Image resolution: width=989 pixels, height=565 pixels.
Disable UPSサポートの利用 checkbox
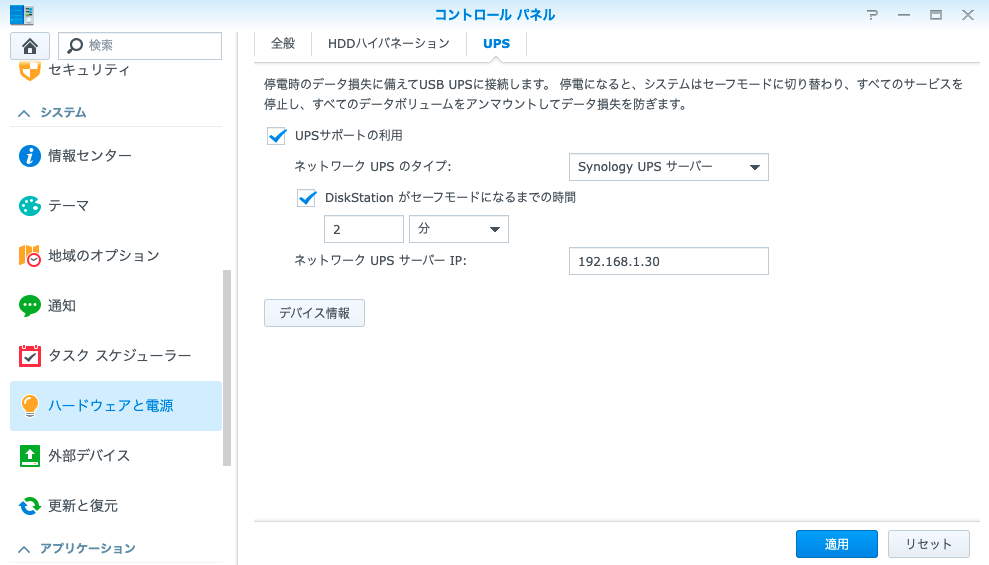click(276, 136)
